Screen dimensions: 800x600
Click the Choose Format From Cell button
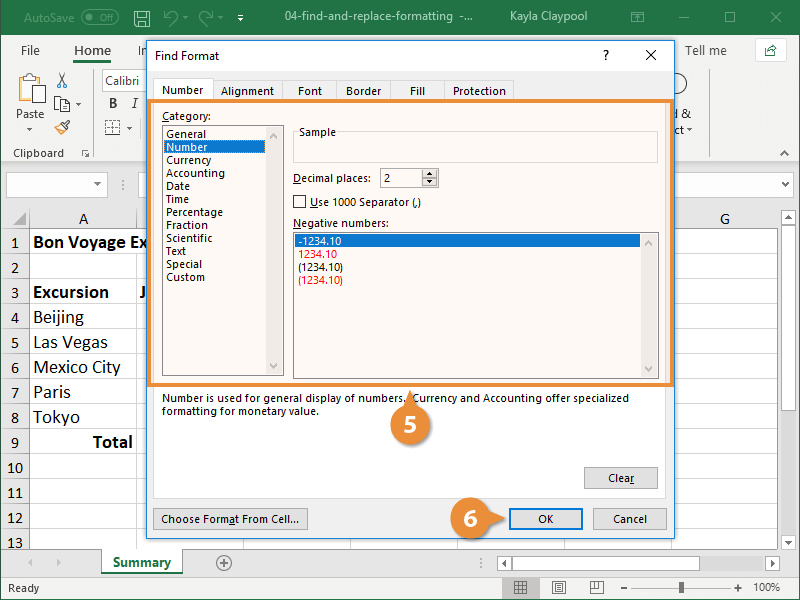tap(230, 519)
